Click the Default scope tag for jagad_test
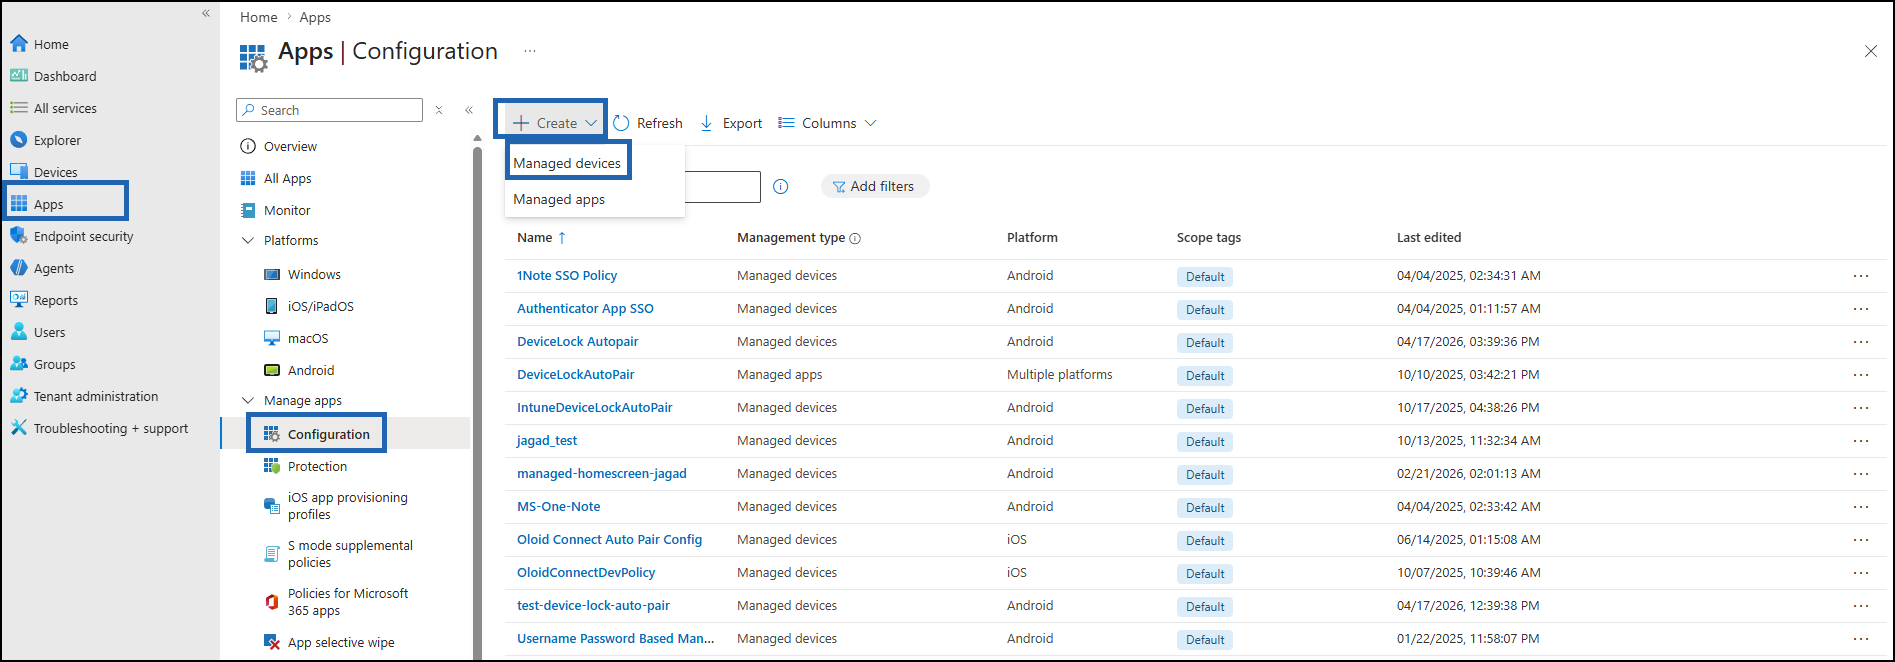The width and height of the screenshot is (1895, 662). click(1205, 441)
